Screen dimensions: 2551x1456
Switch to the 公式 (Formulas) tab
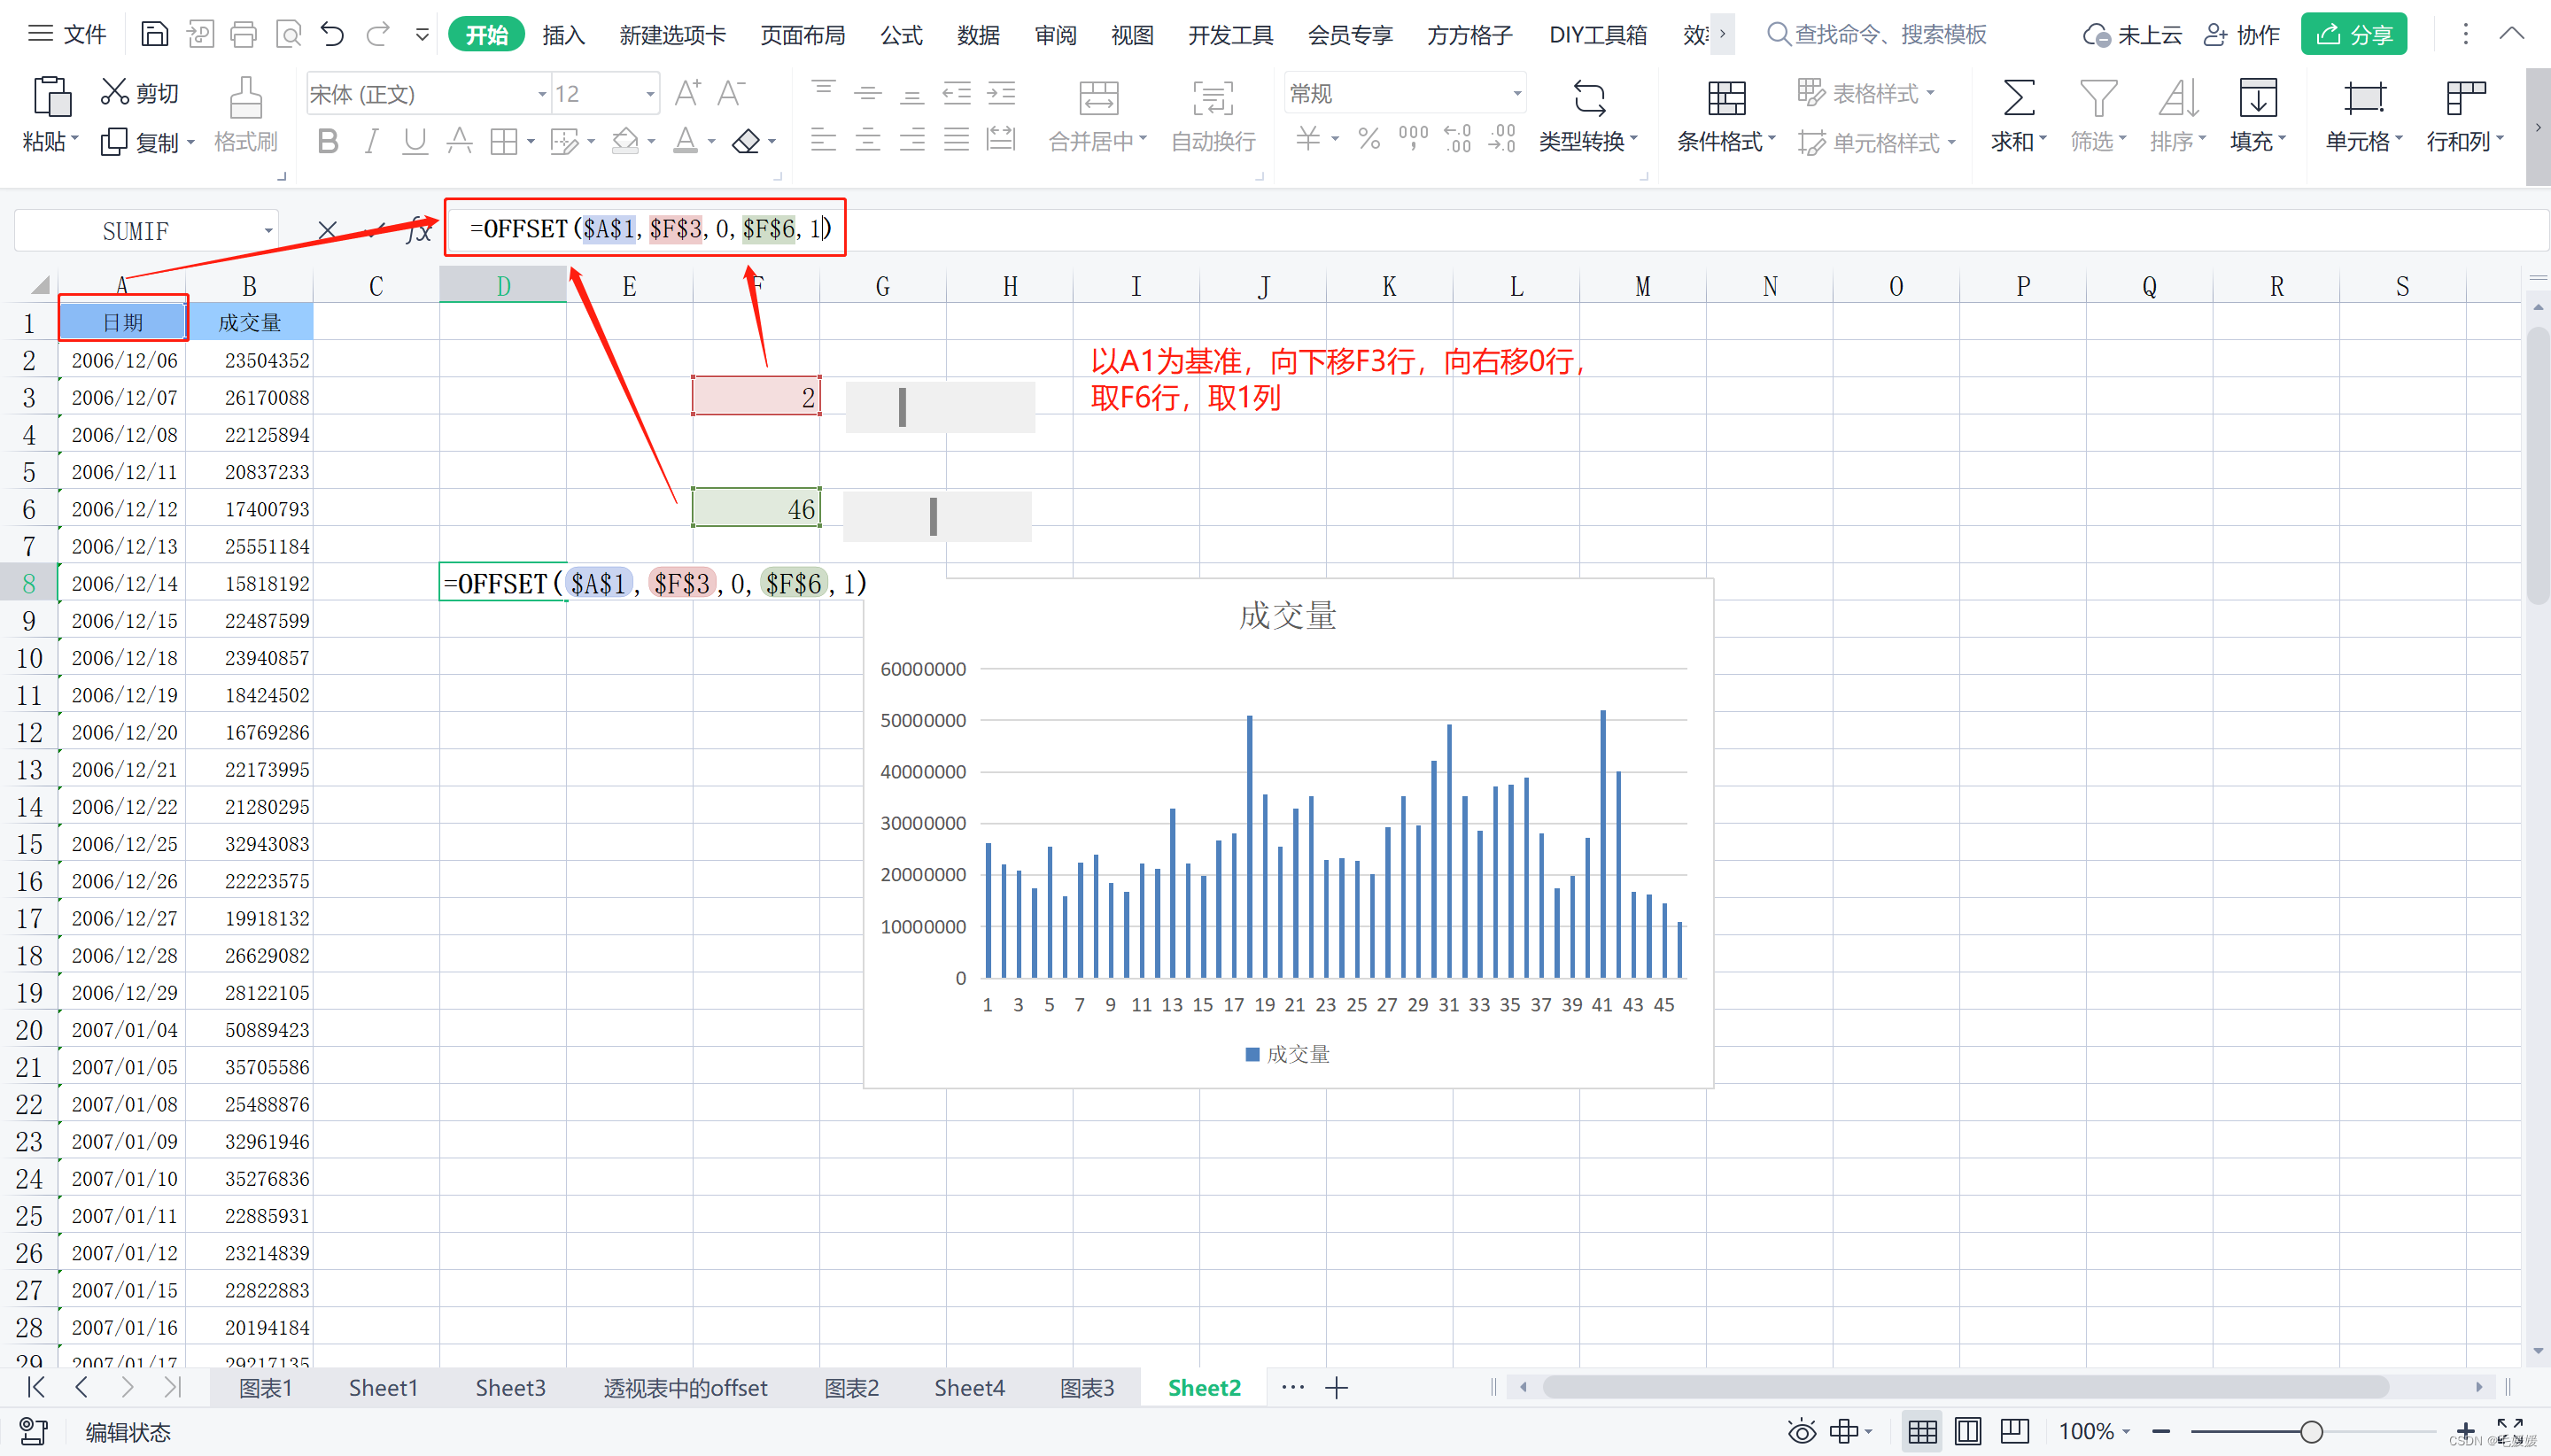click(901, 35)
